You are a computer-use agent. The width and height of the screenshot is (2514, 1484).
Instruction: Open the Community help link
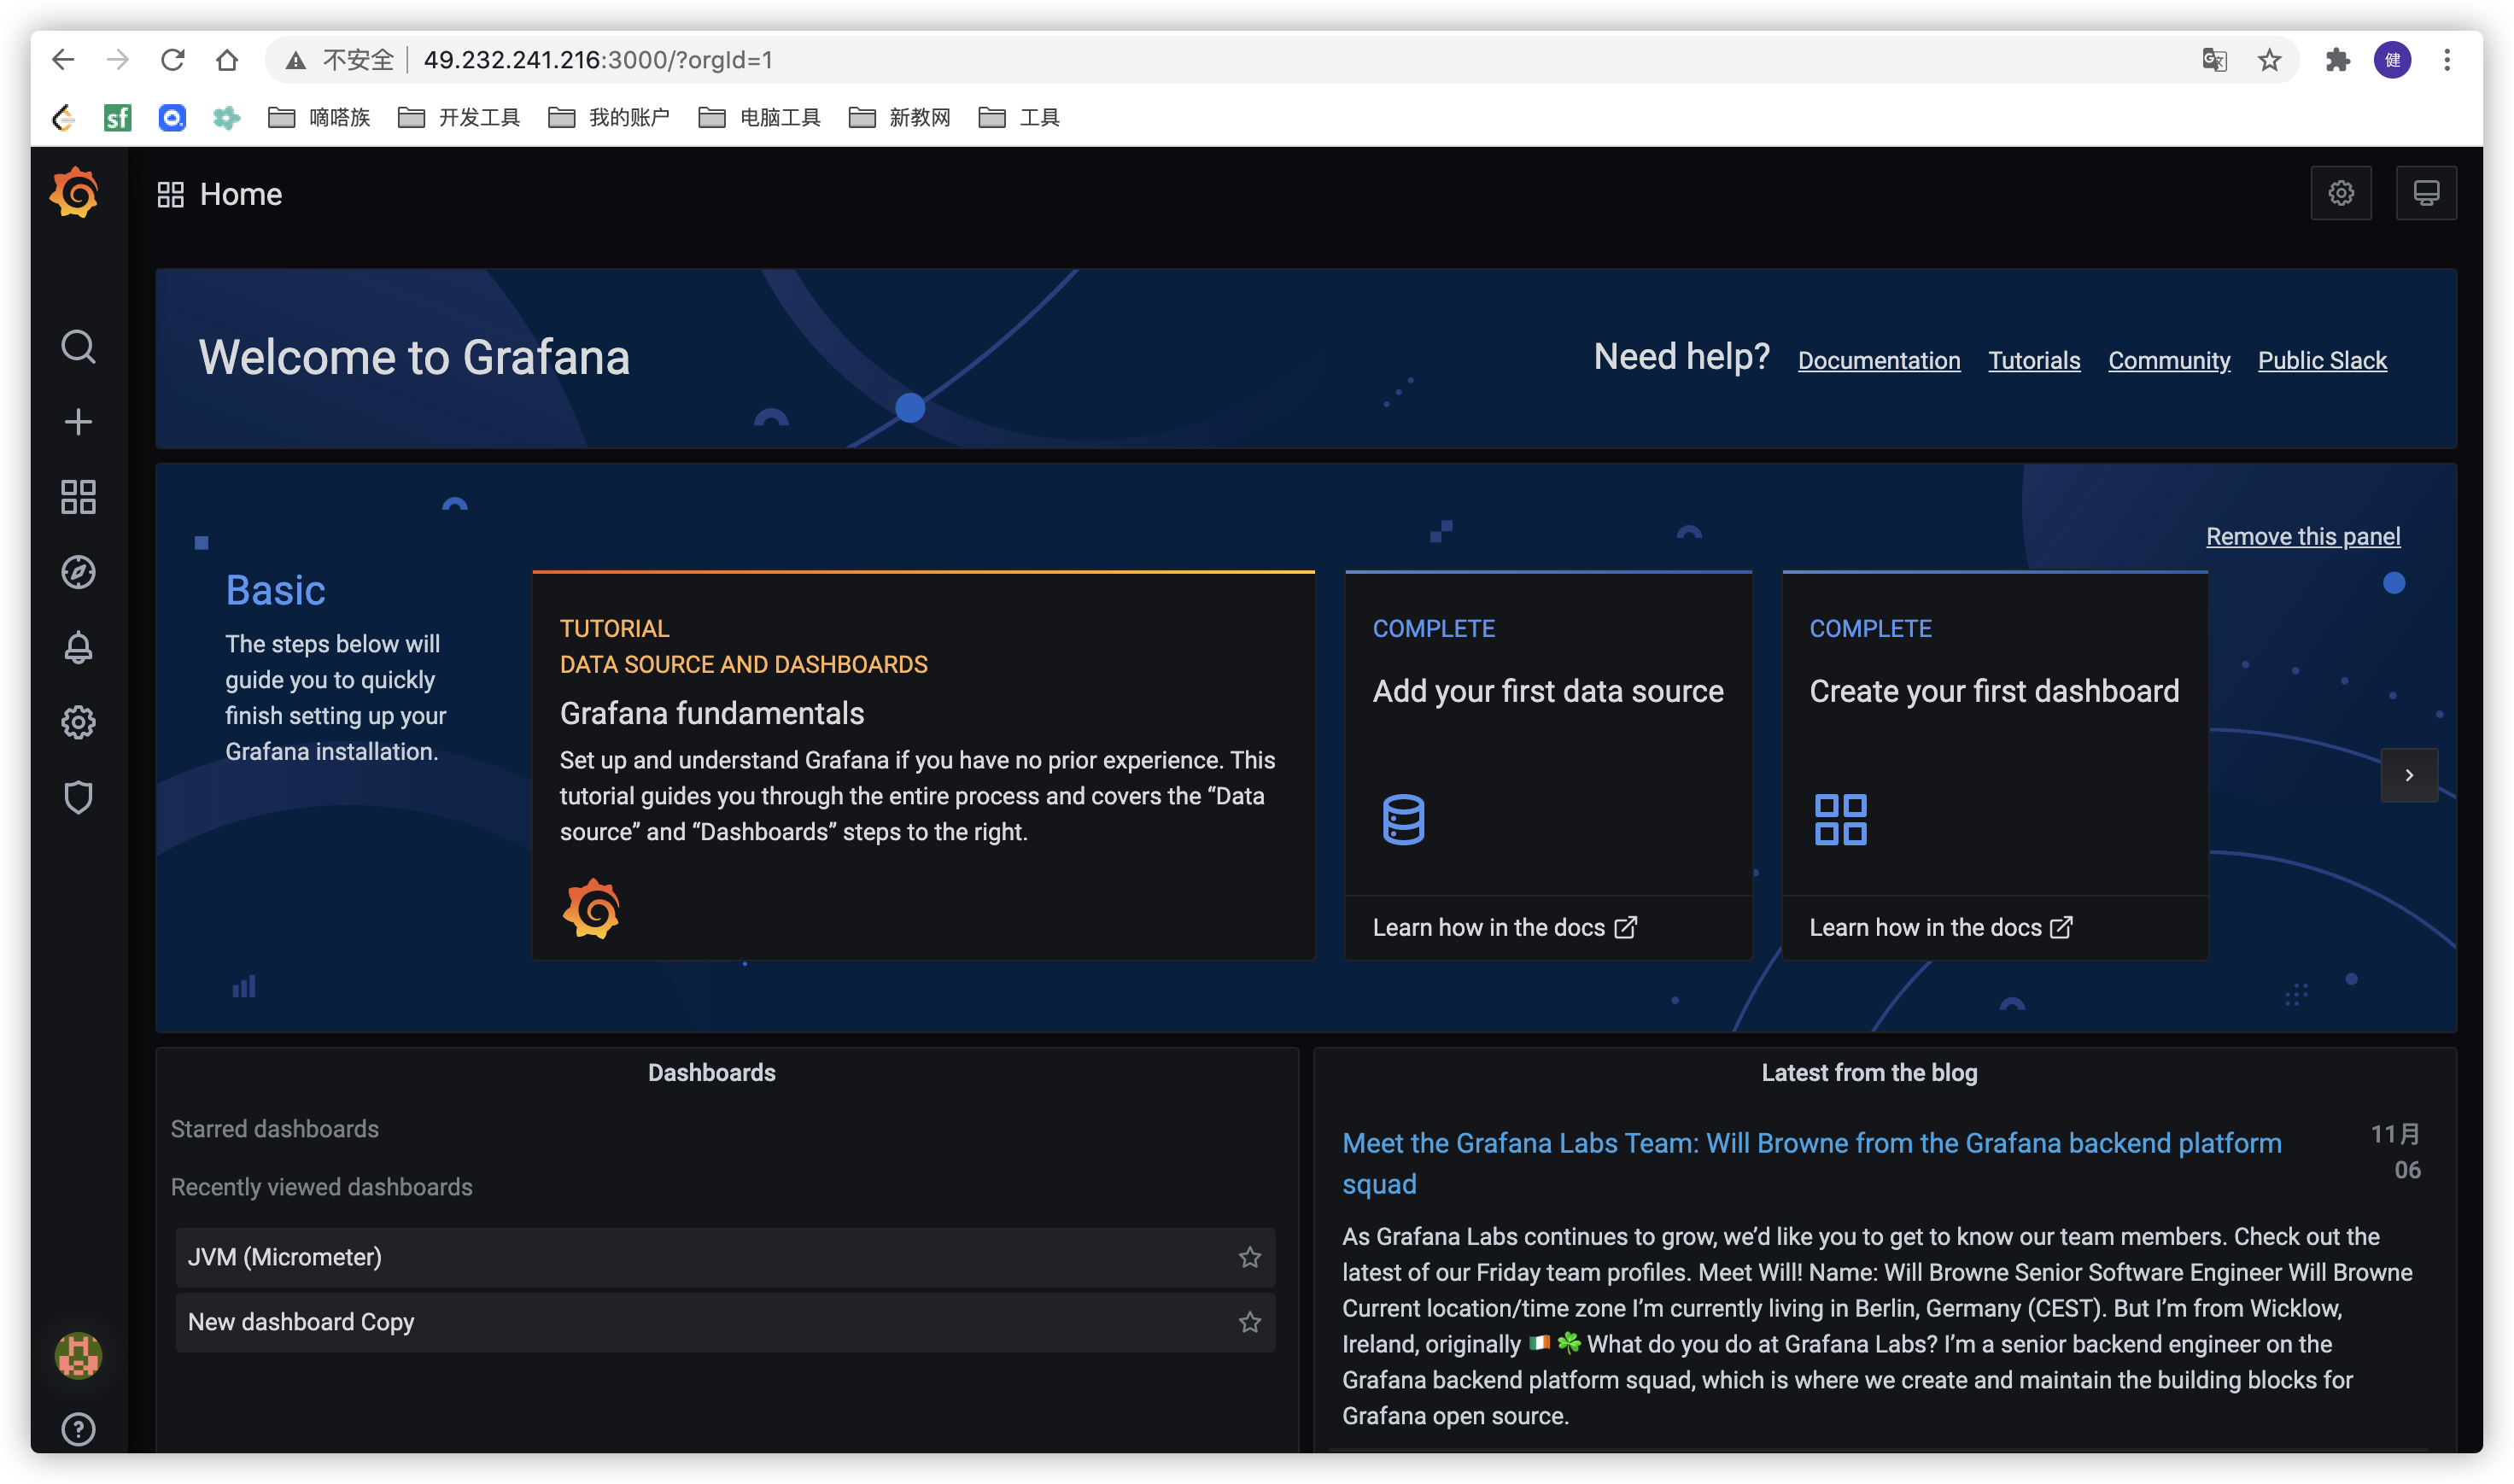pyautogui.click(x=2169, y=360)
